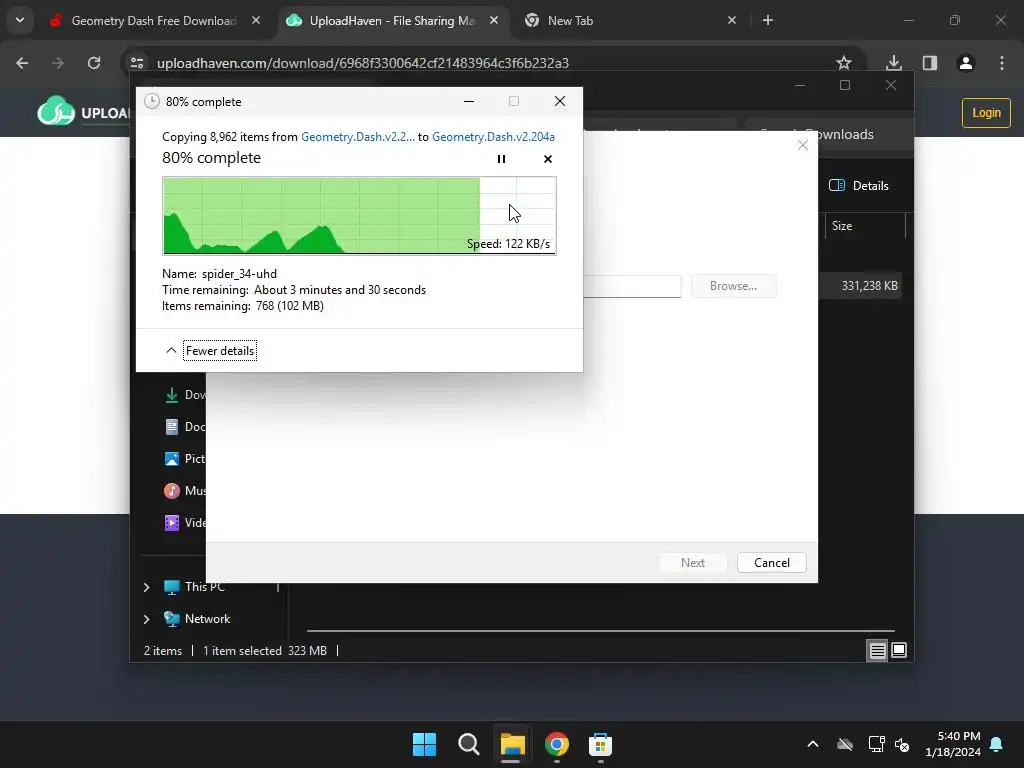Select This PC in navigation pane
This screenshot has width=1024, height=768.
click(194, 587)
